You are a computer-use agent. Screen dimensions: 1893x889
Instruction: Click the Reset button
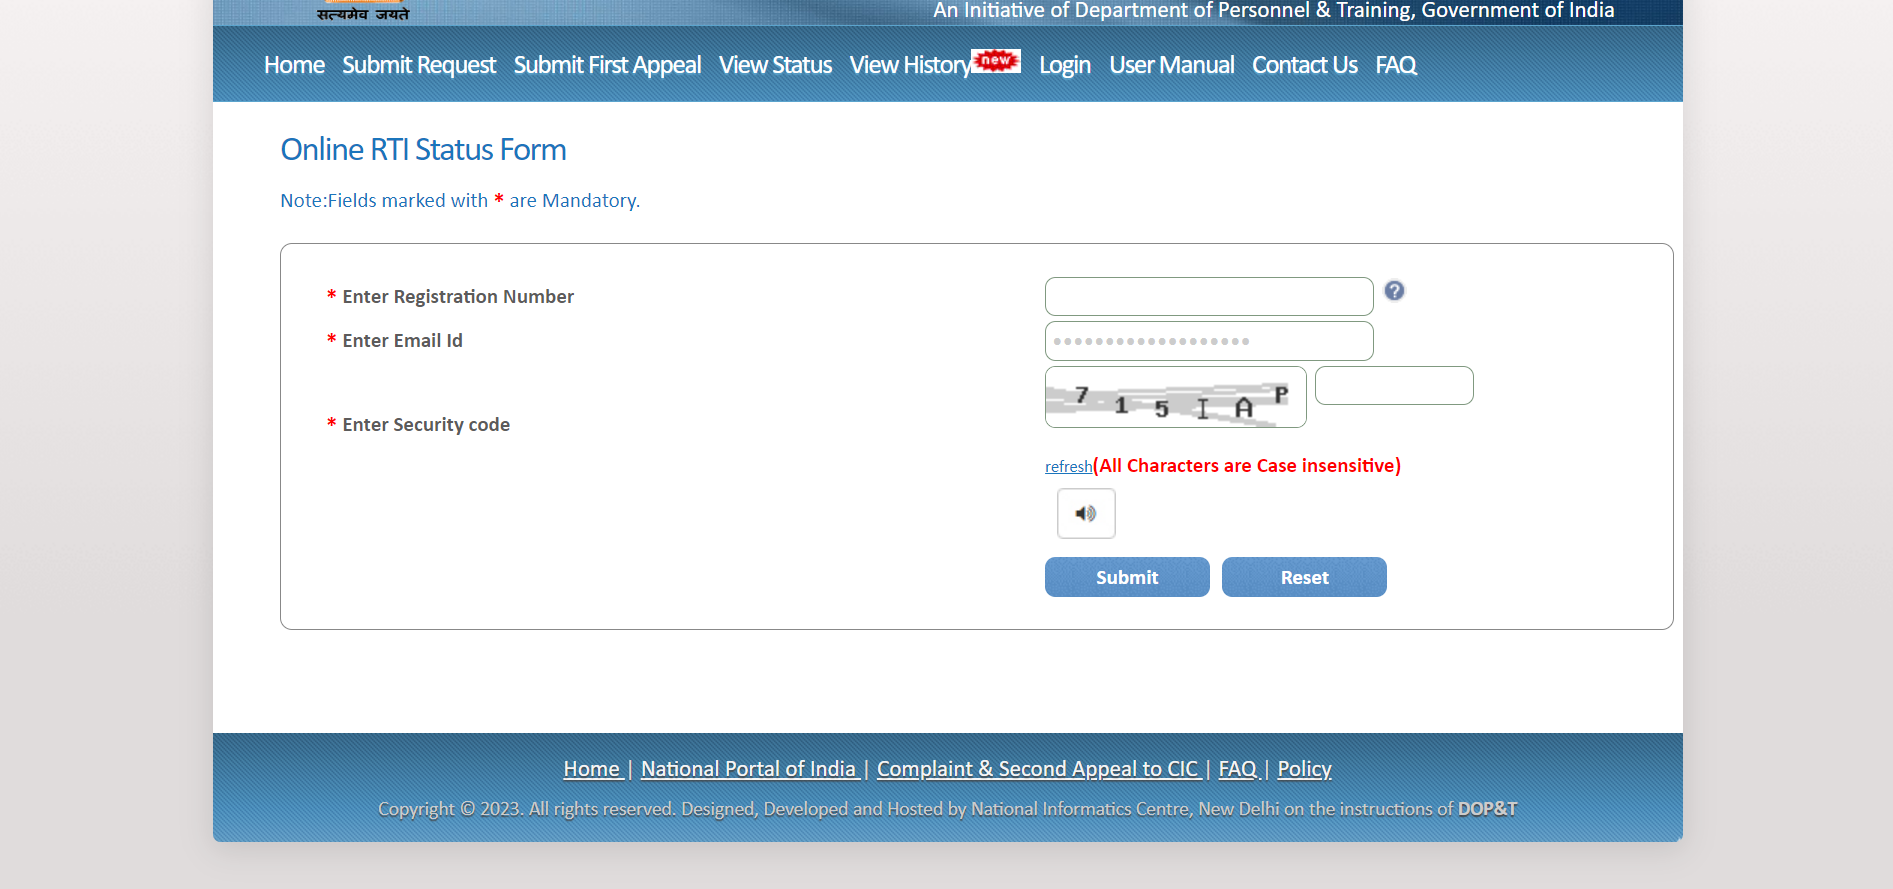pyautogui.click(x=1304, y=577)
